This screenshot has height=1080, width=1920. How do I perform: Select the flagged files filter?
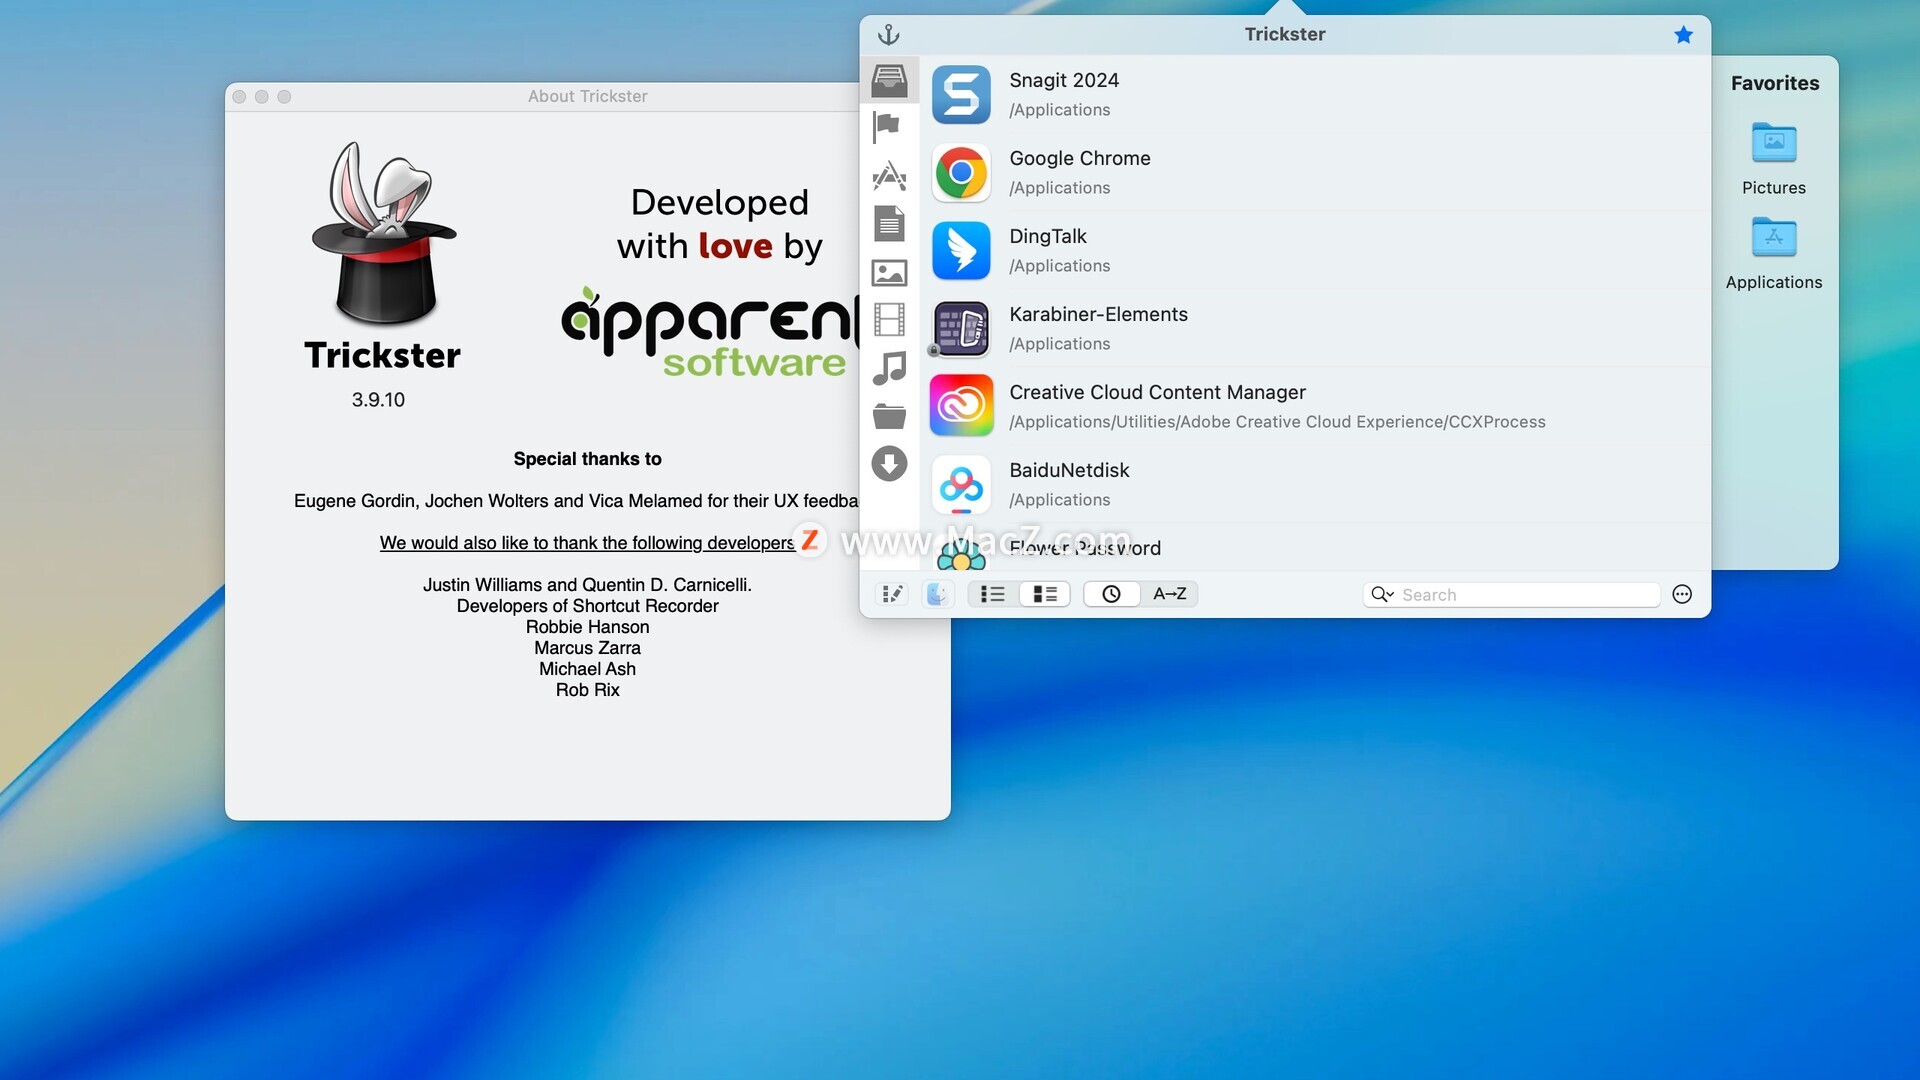coord(887,127)
